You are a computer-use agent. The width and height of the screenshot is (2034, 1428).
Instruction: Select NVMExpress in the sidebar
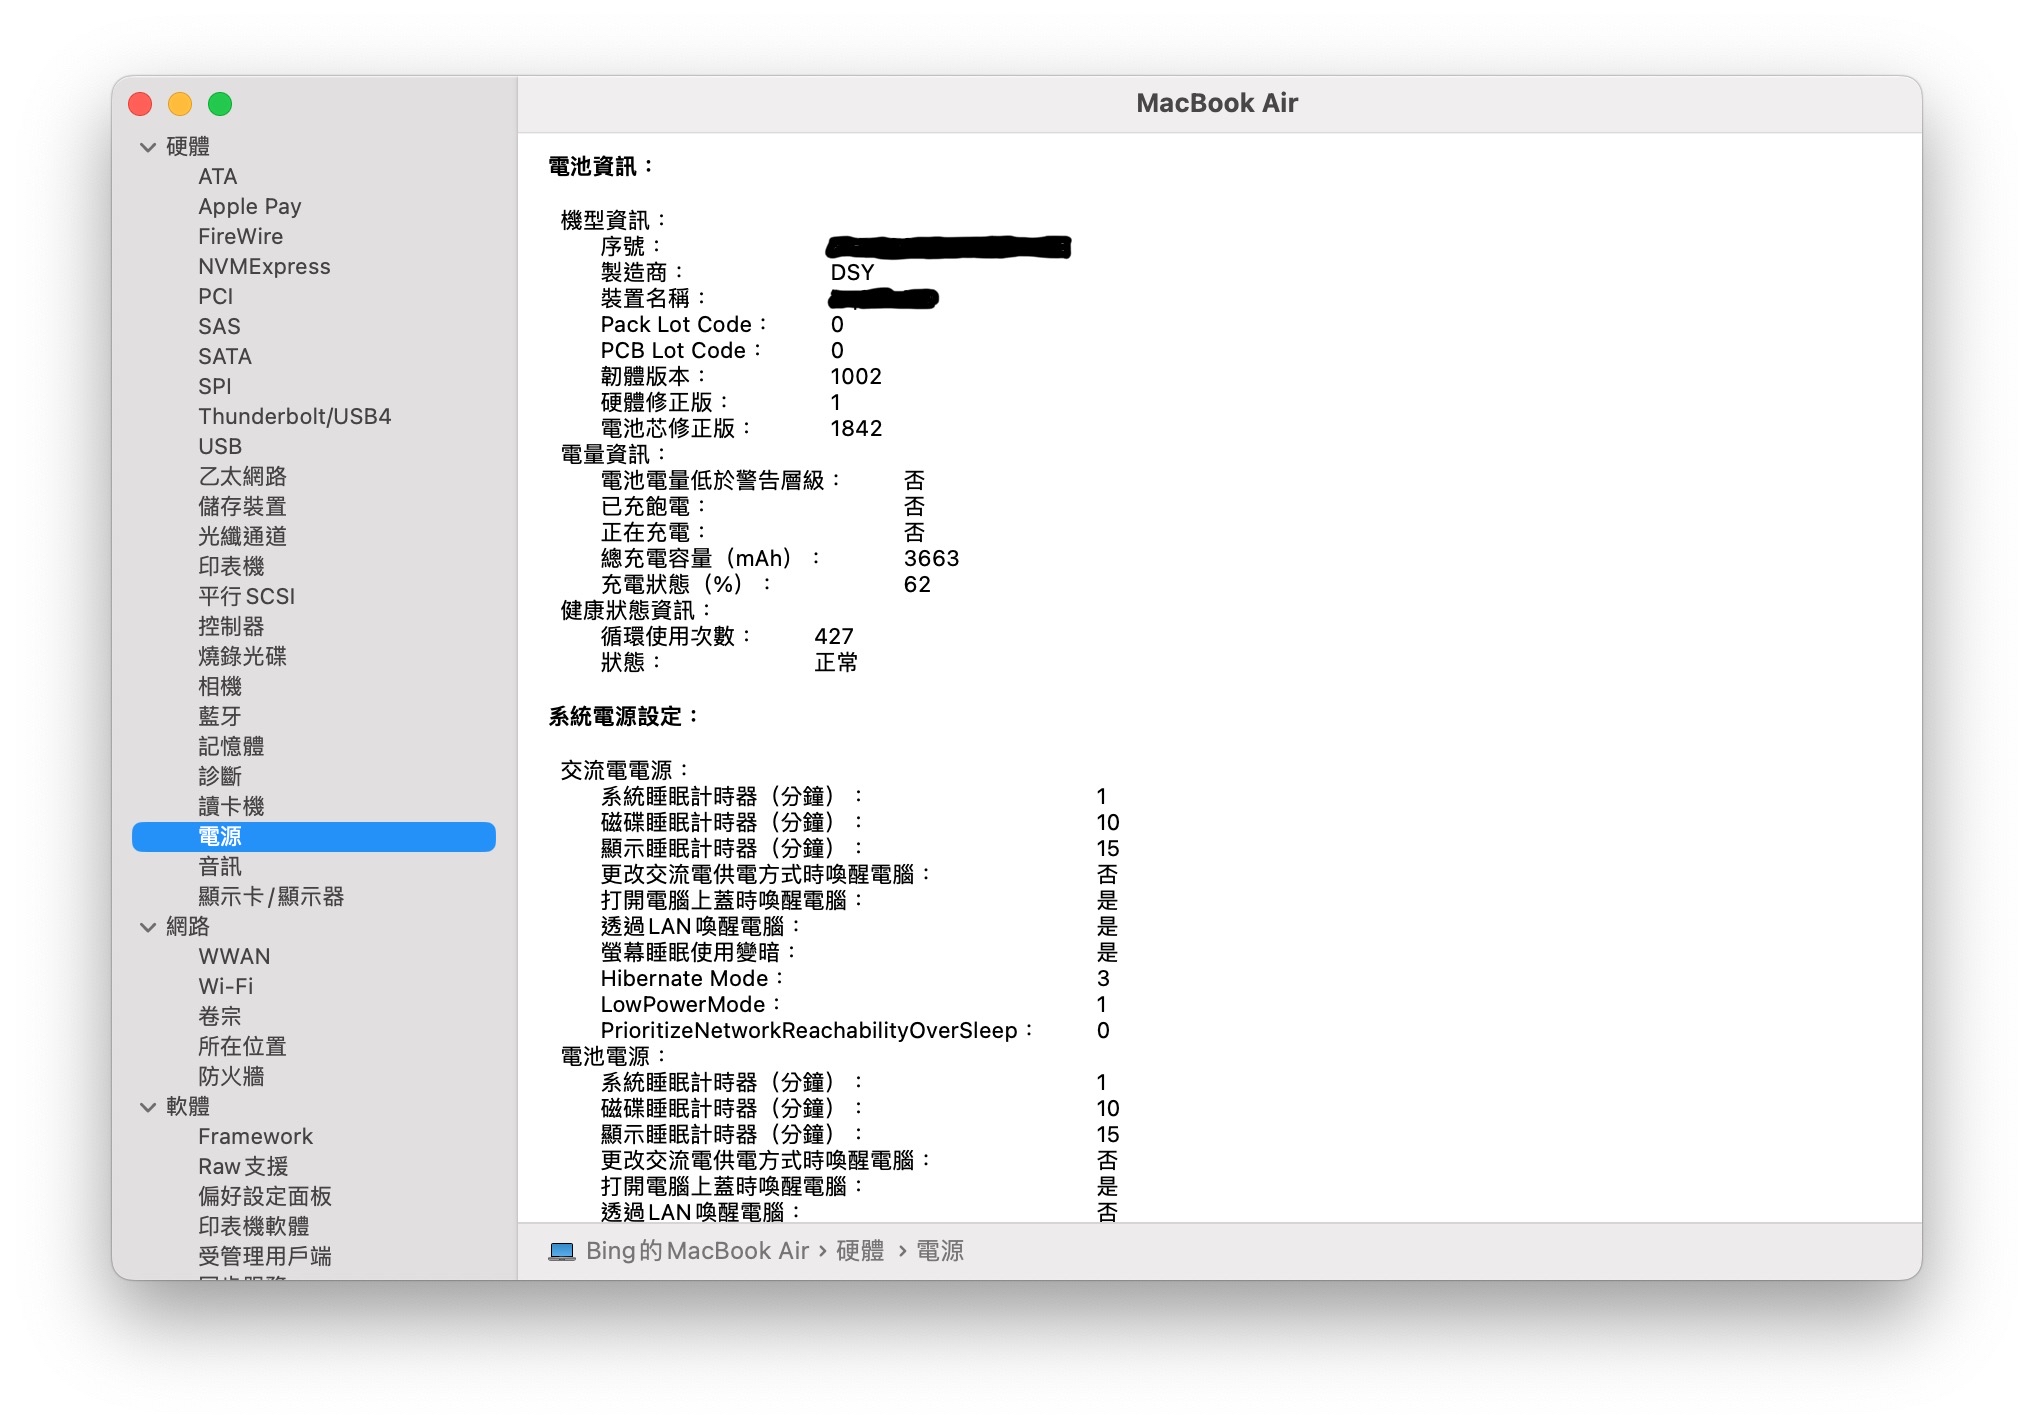pos(264,267)
